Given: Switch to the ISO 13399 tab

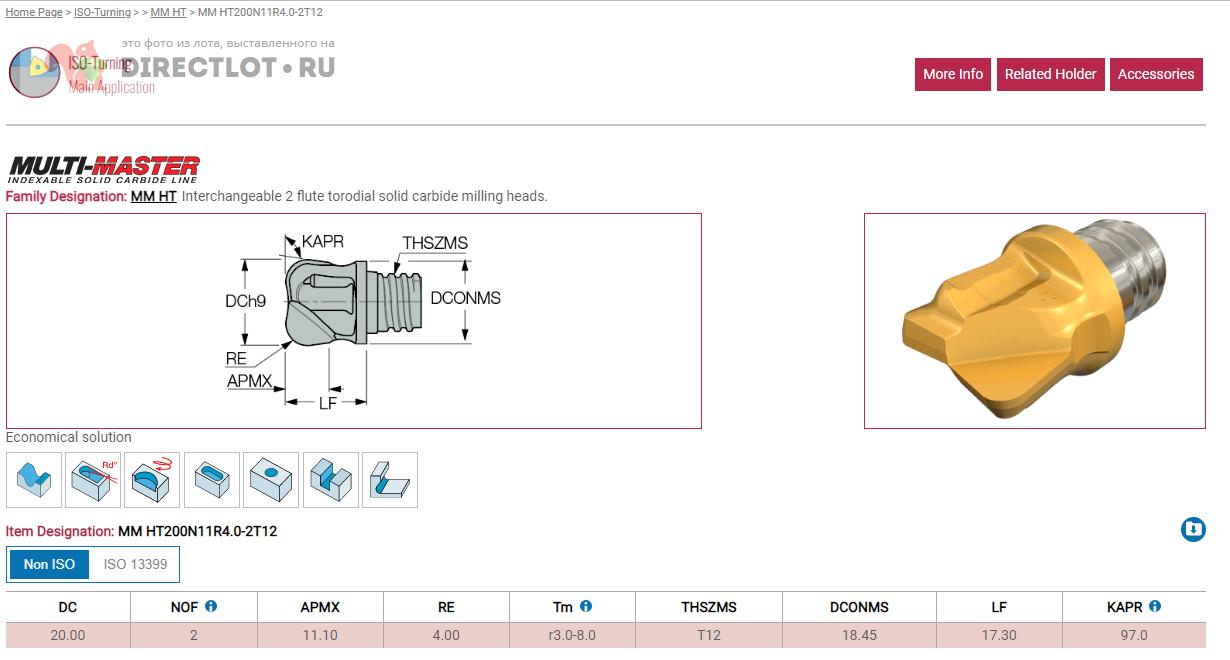Looking at the screenshot, I should 134,564.
